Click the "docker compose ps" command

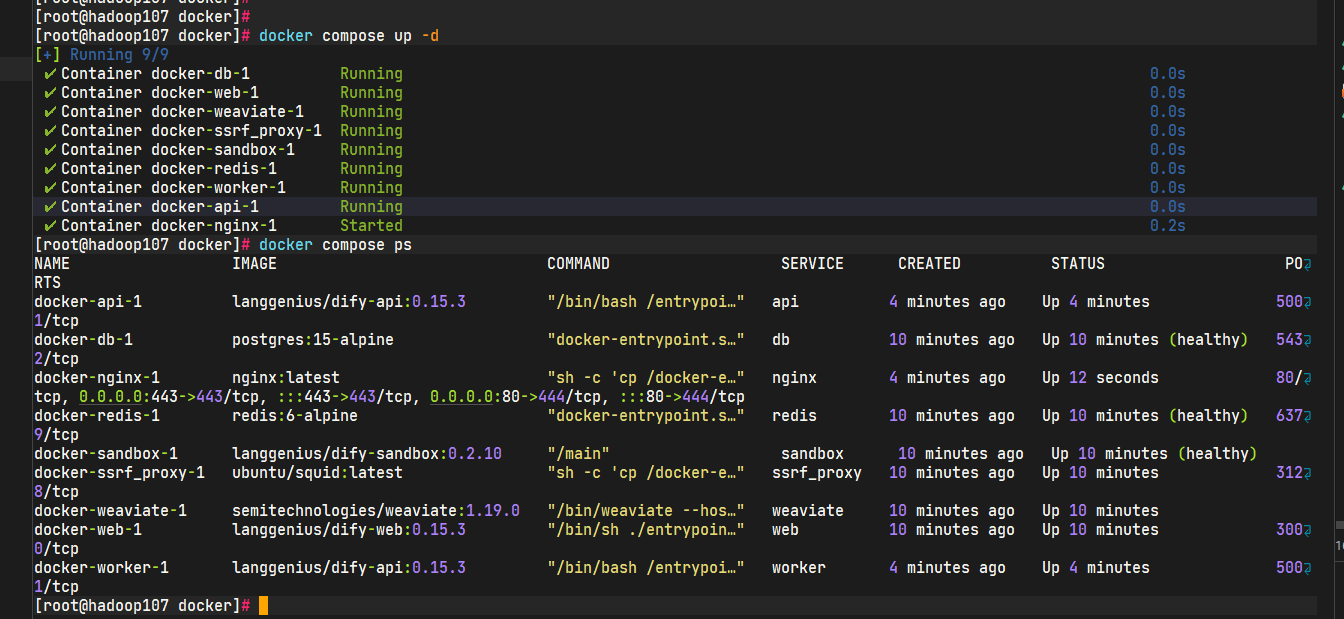(335, 245)
